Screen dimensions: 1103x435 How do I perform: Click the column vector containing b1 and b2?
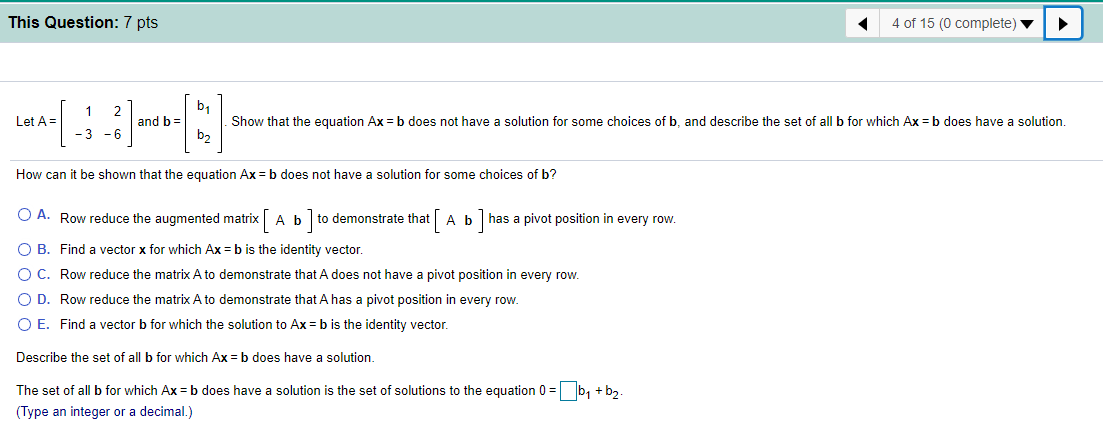(x=204, y=120)
